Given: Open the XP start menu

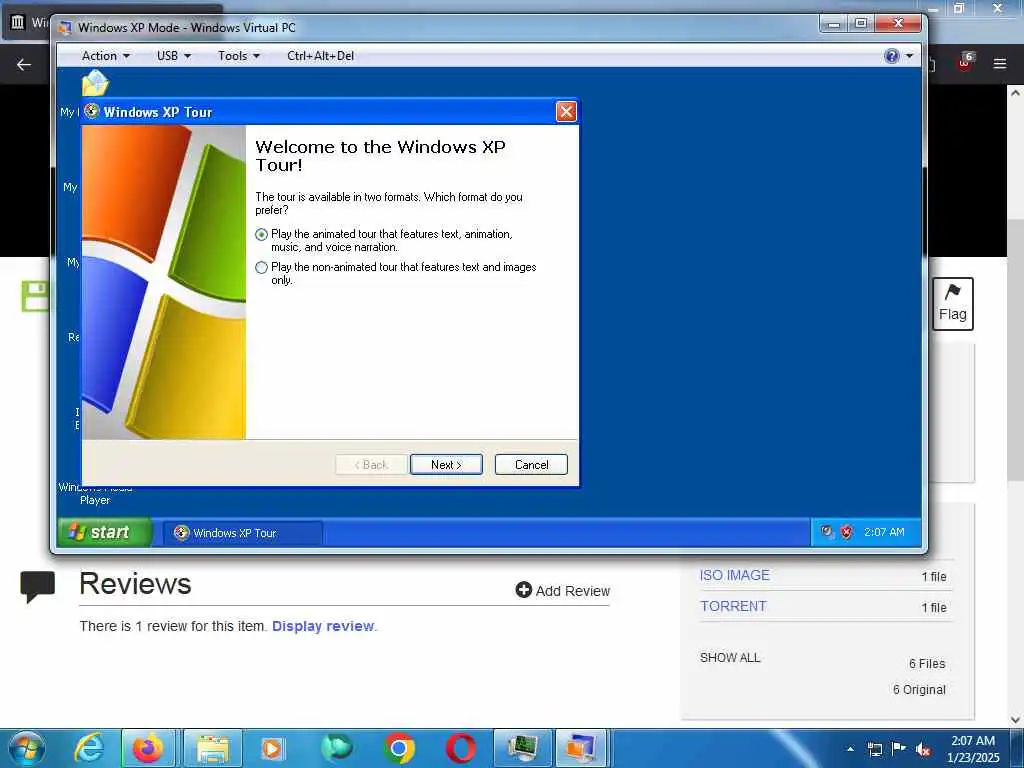Looking at the screenshot, I should click(104, 532).
